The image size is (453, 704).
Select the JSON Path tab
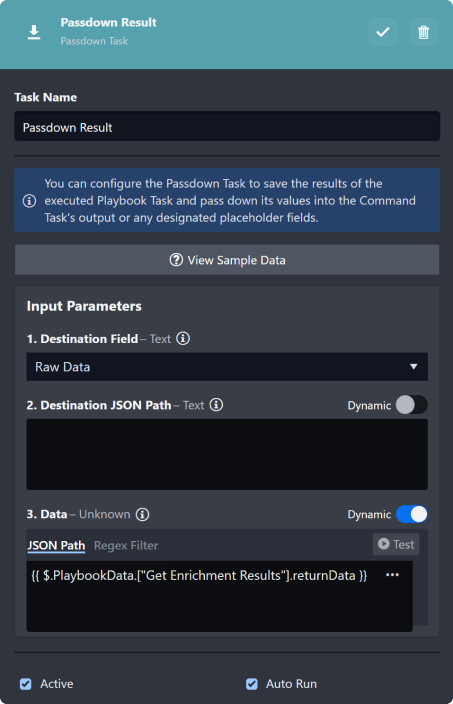[x=56, y=546]
